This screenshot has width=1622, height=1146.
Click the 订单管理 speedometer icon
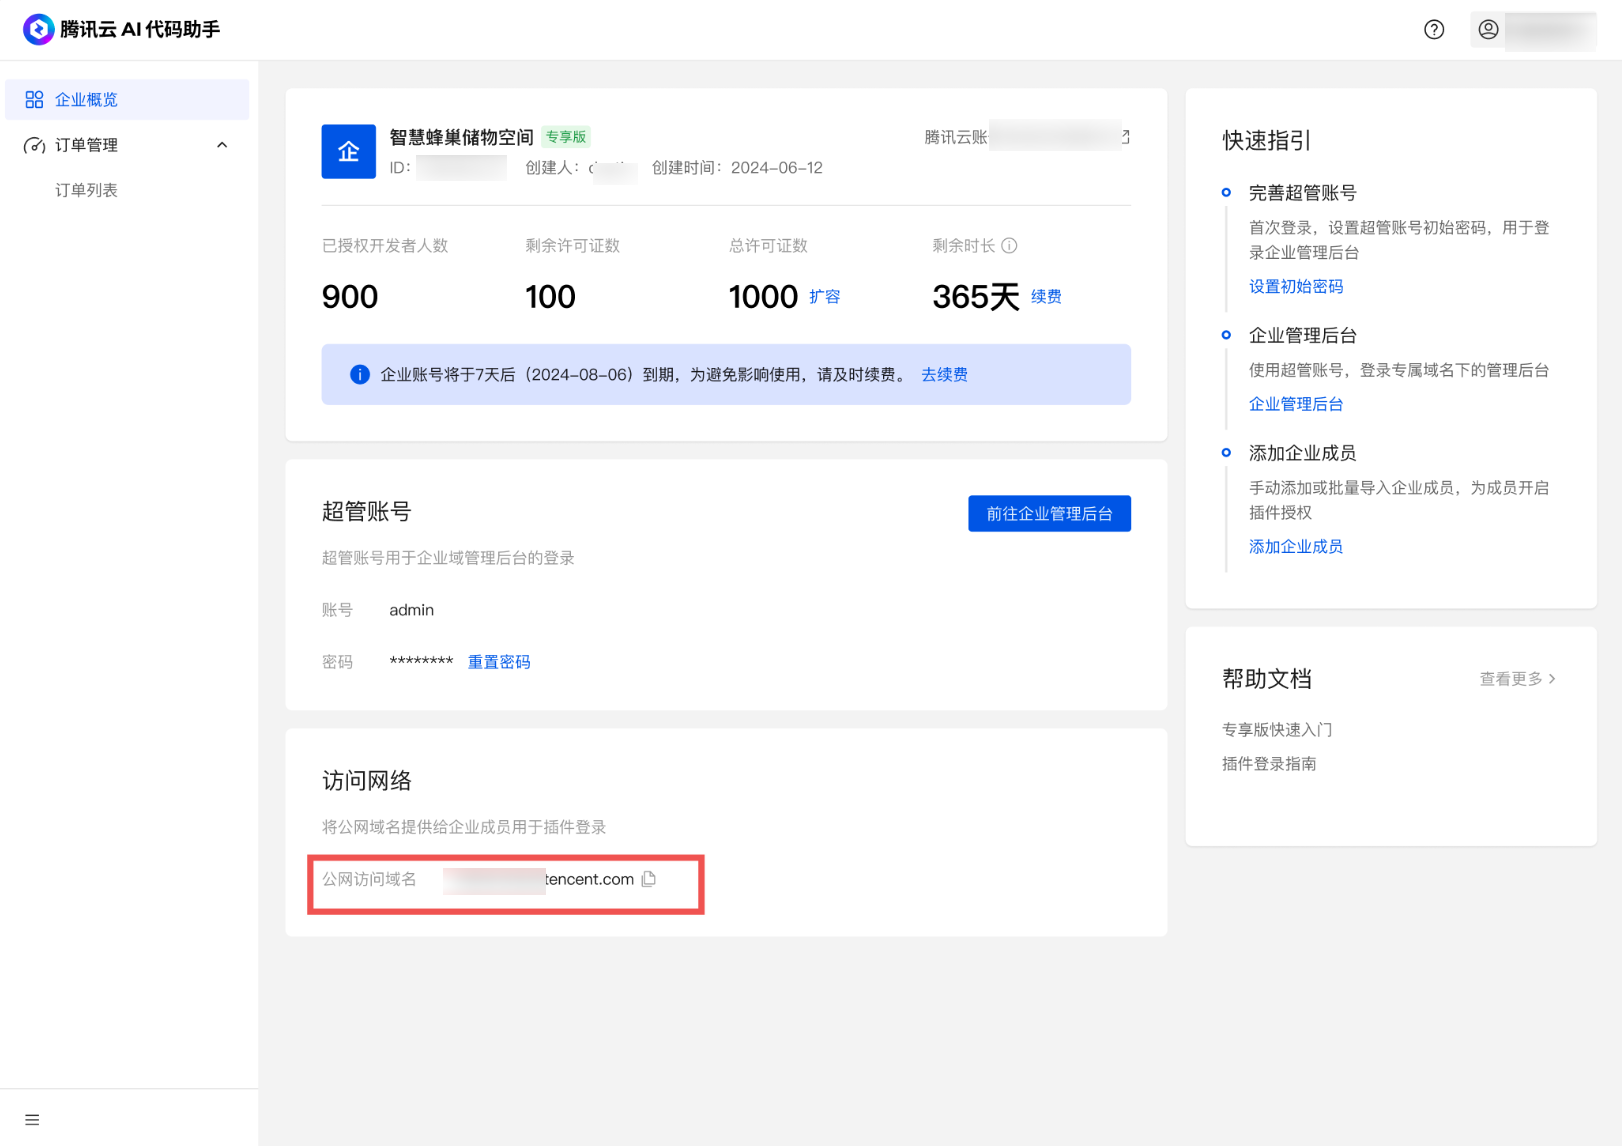coord(33,144)
